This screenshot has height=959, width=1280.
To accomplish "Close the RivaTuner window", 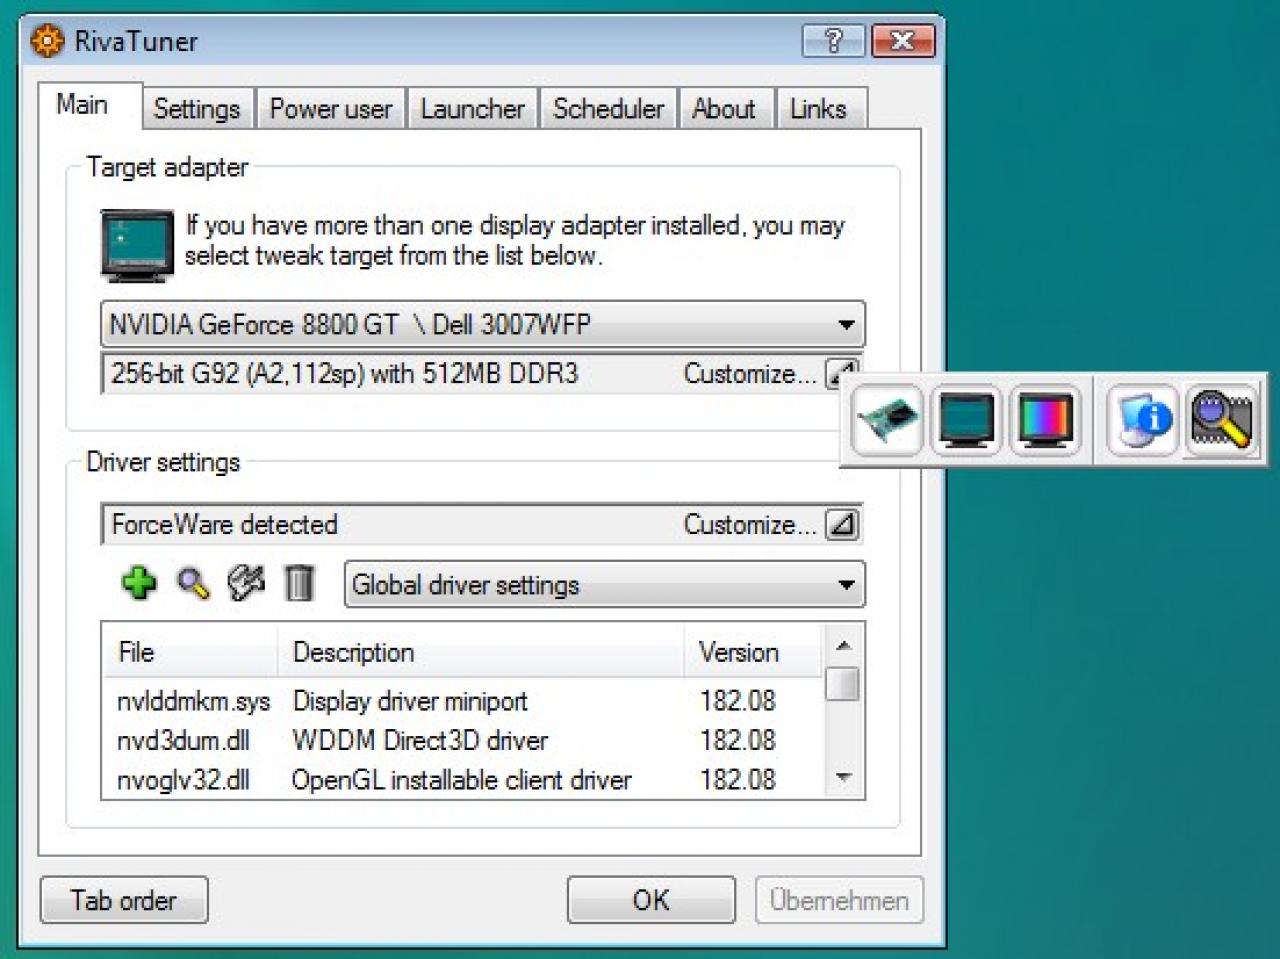I will (x=903, y=41).
